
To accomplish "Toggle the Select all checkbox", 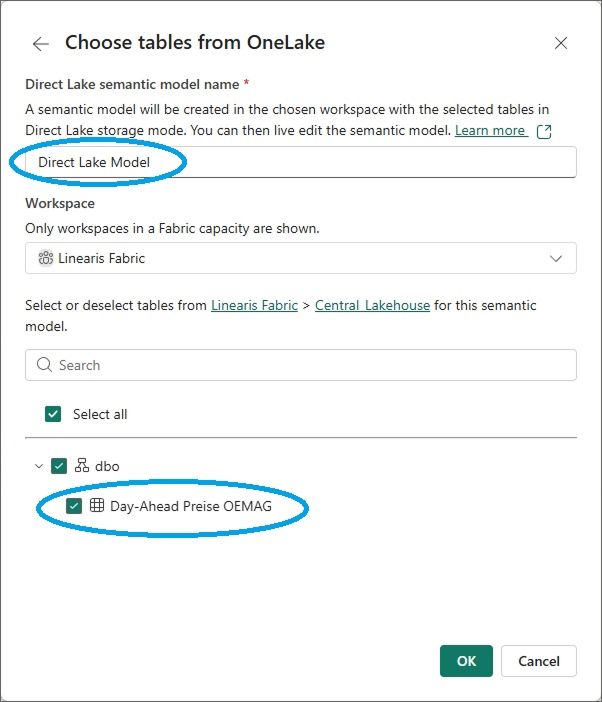I will 53,414.
